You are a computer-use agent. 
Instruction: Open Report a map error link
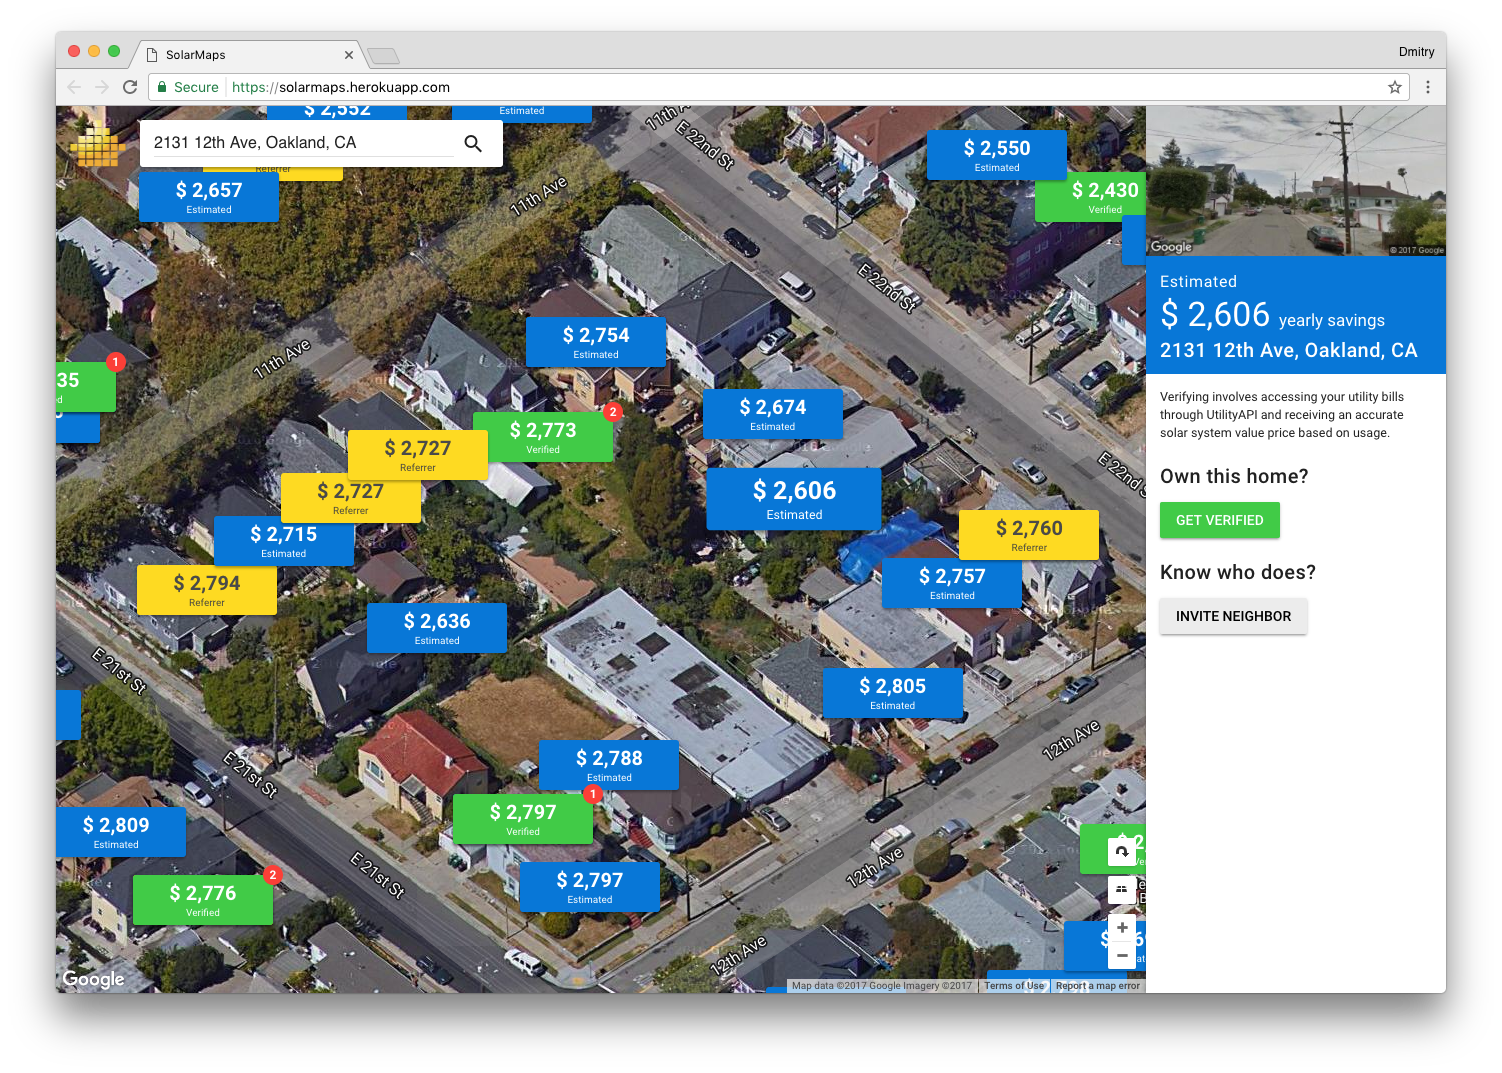pyautogui.click(x=1097, y=986)
